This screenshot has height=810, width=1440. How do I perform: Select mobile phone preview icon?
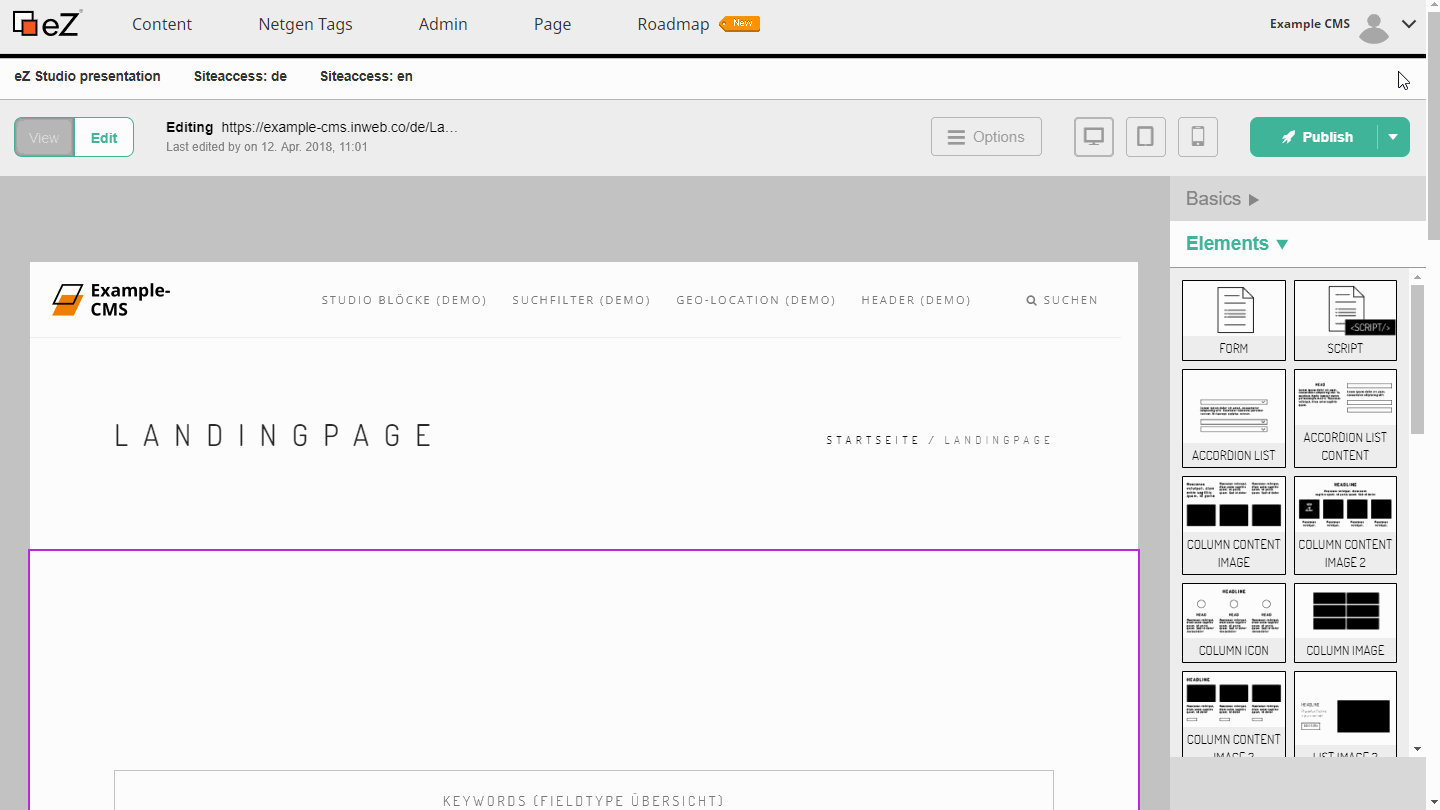[1198, 137]
